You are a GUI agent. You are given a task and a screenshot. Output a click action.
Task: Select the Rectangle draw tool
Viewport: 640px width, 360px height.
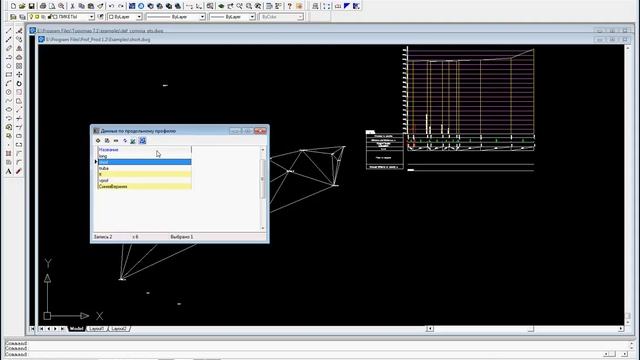(9, 75)
